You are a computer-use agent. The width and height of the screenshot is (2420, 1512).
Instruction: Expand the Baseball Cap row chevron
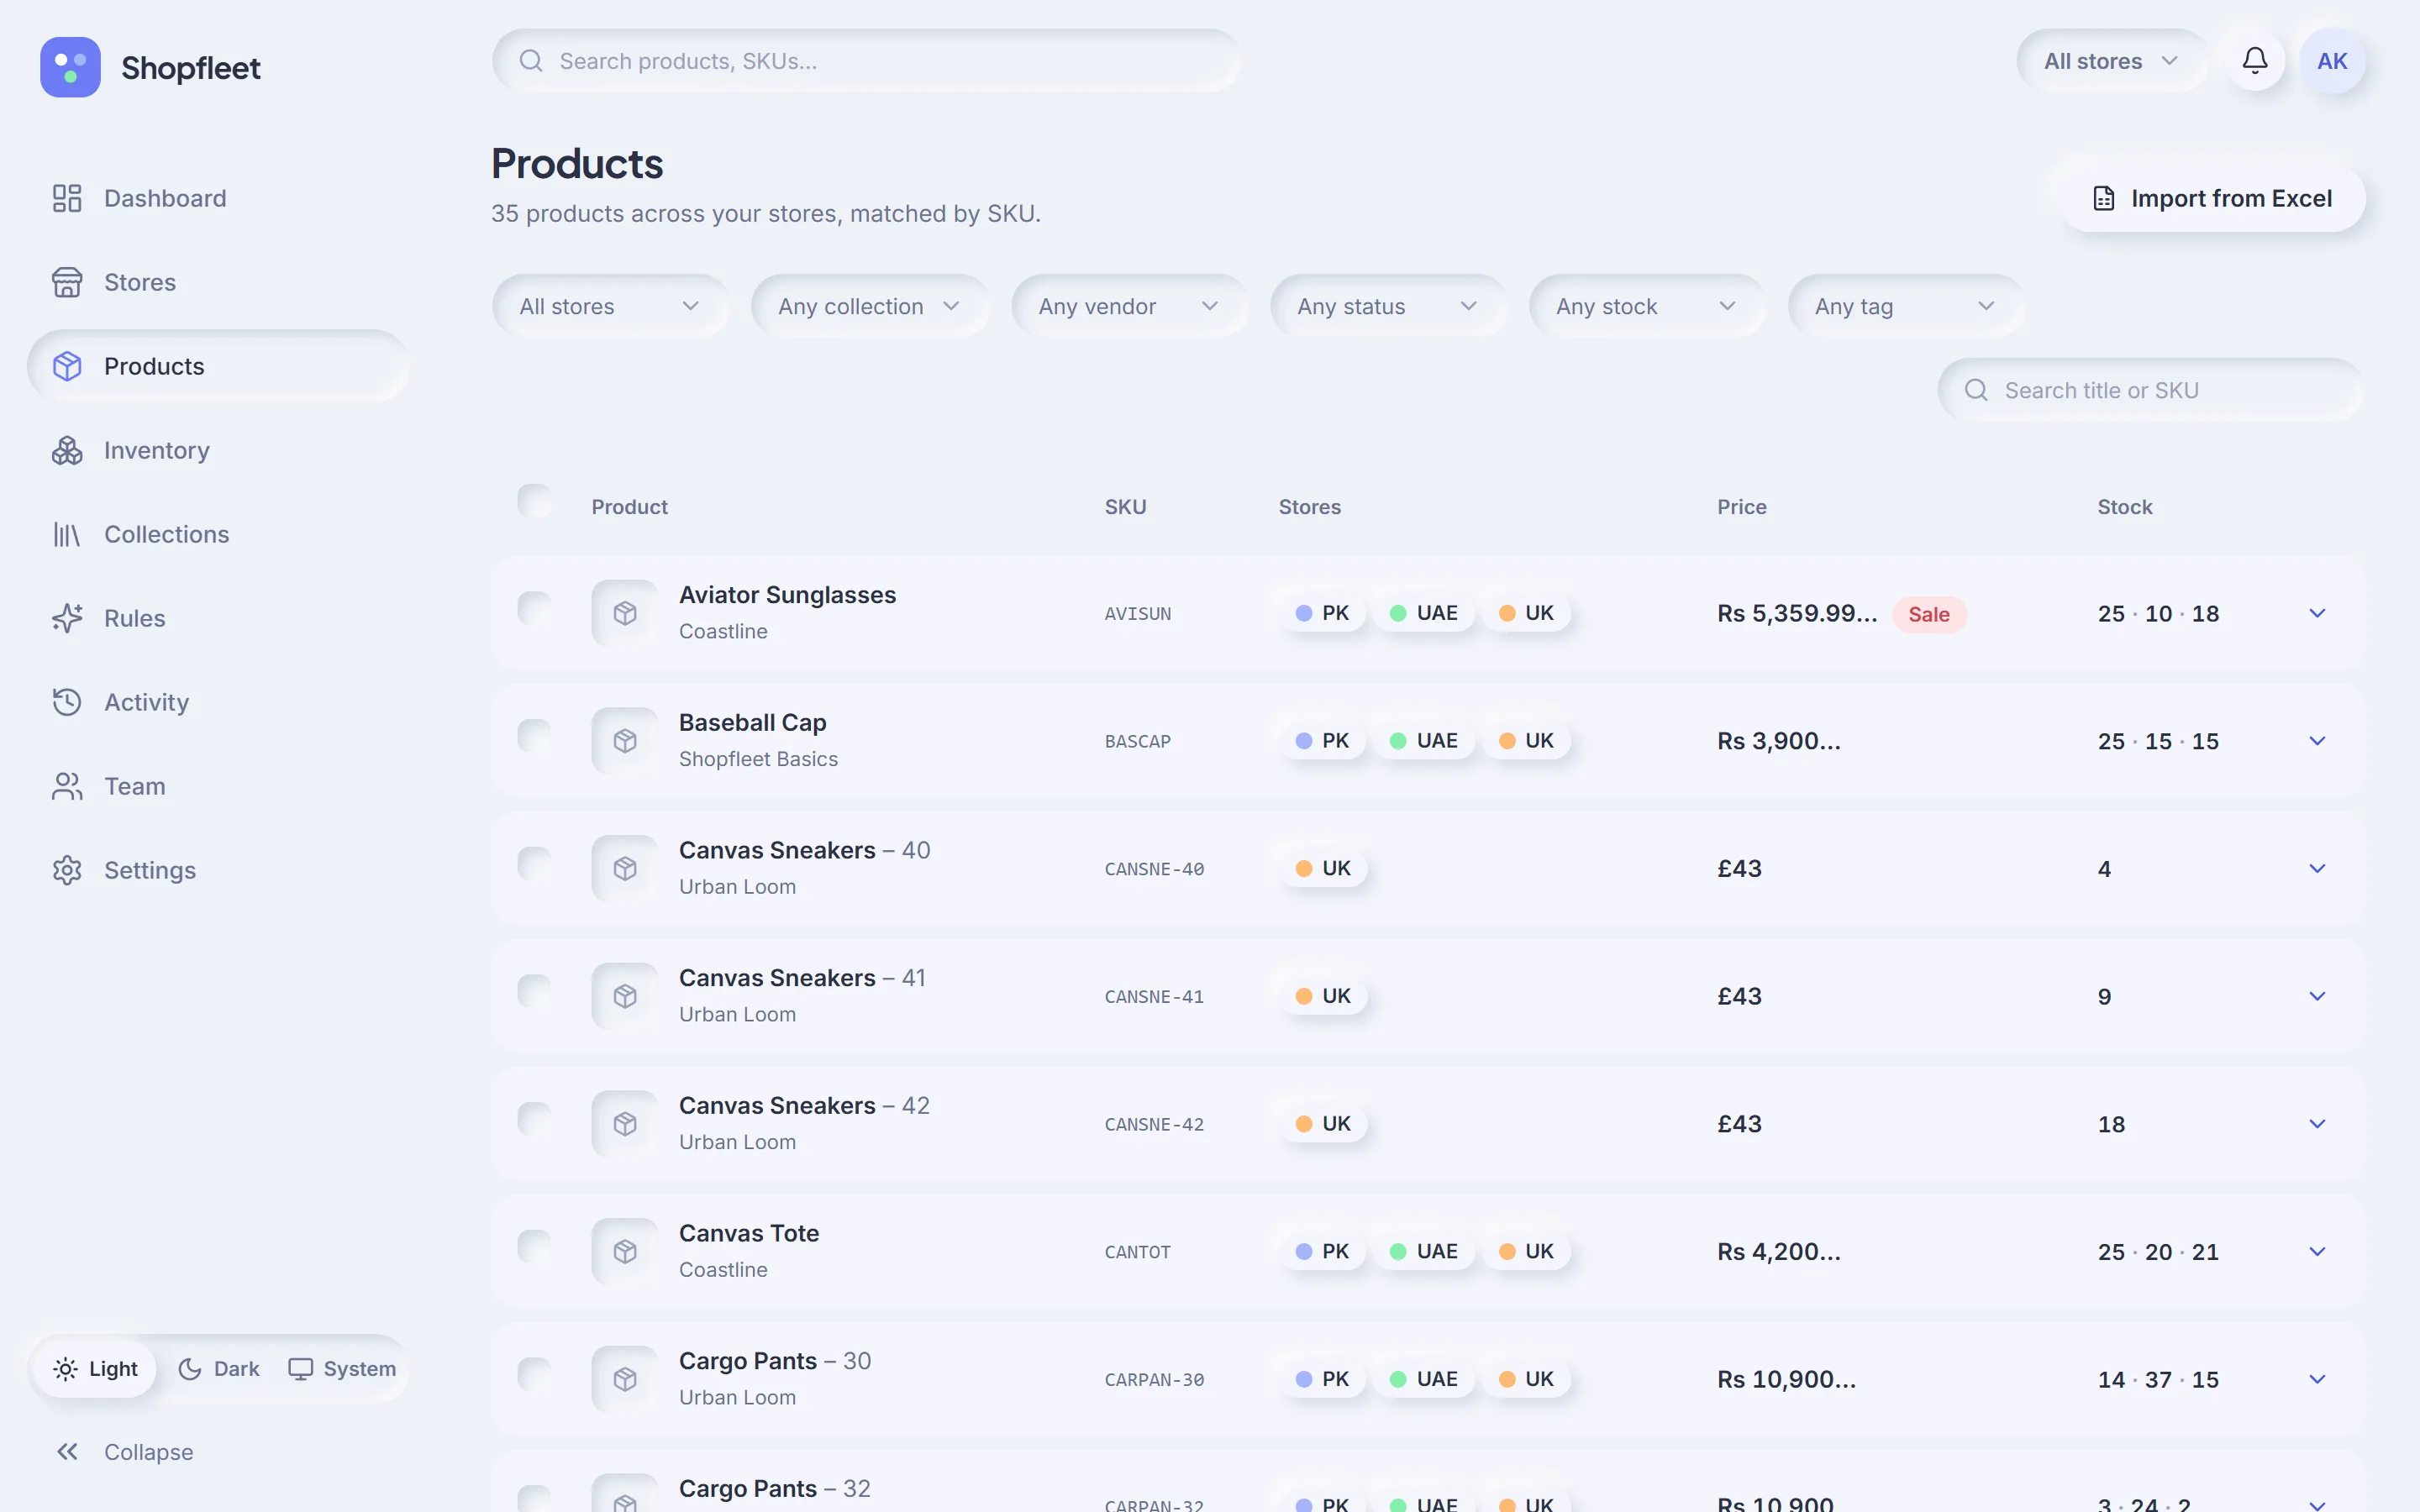pyautogui.click(x=2317, y=741)
